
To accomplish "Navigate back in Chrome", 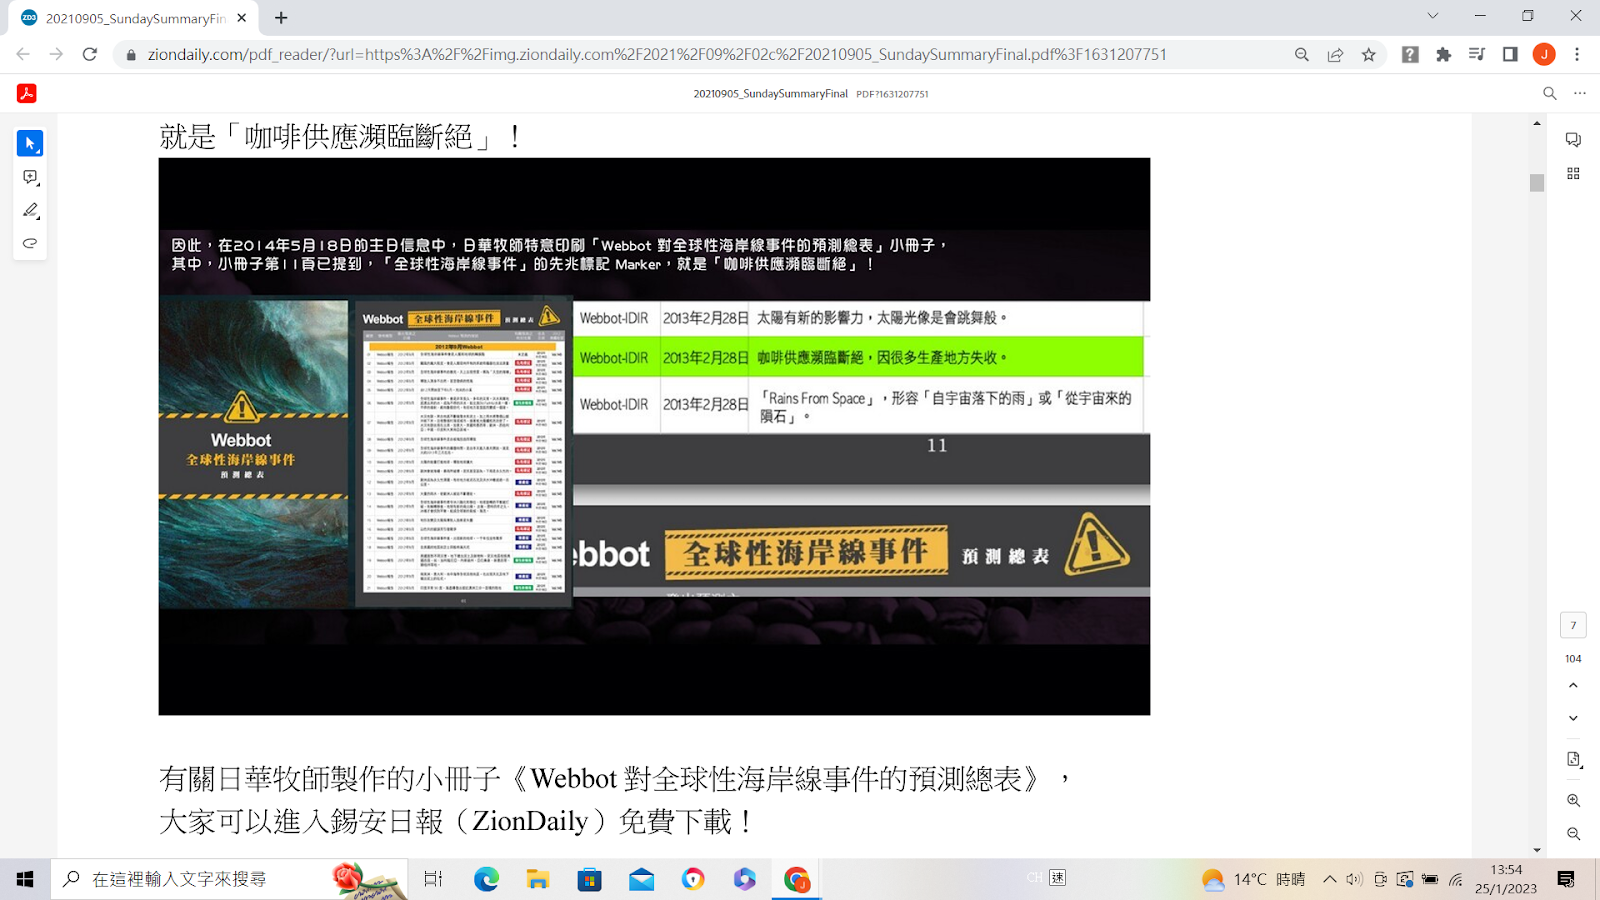I will tap(23, 54).
